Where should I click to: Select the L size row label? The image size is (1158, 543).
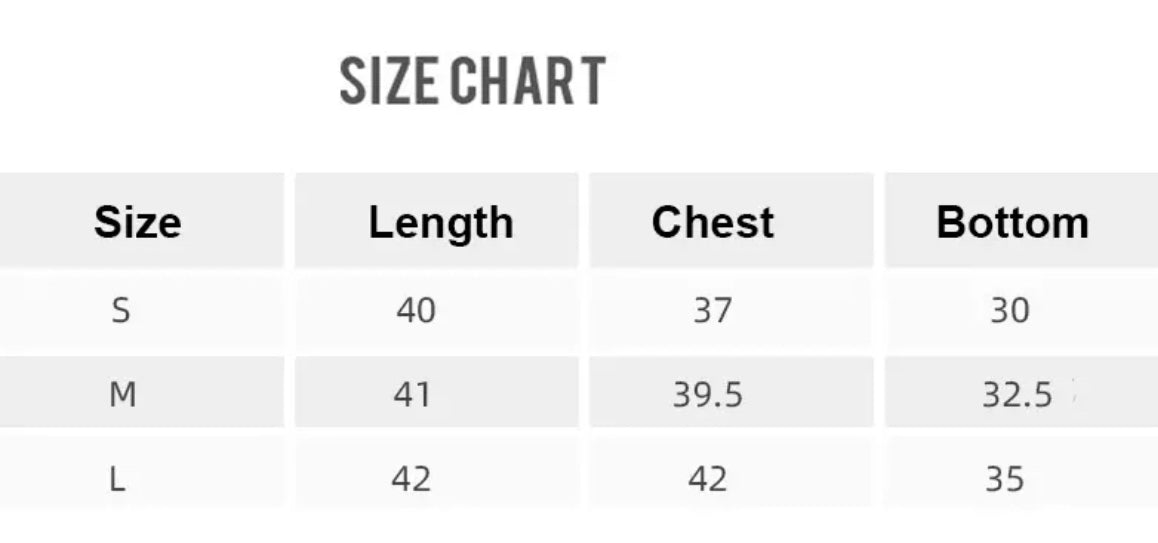(118, 480)
